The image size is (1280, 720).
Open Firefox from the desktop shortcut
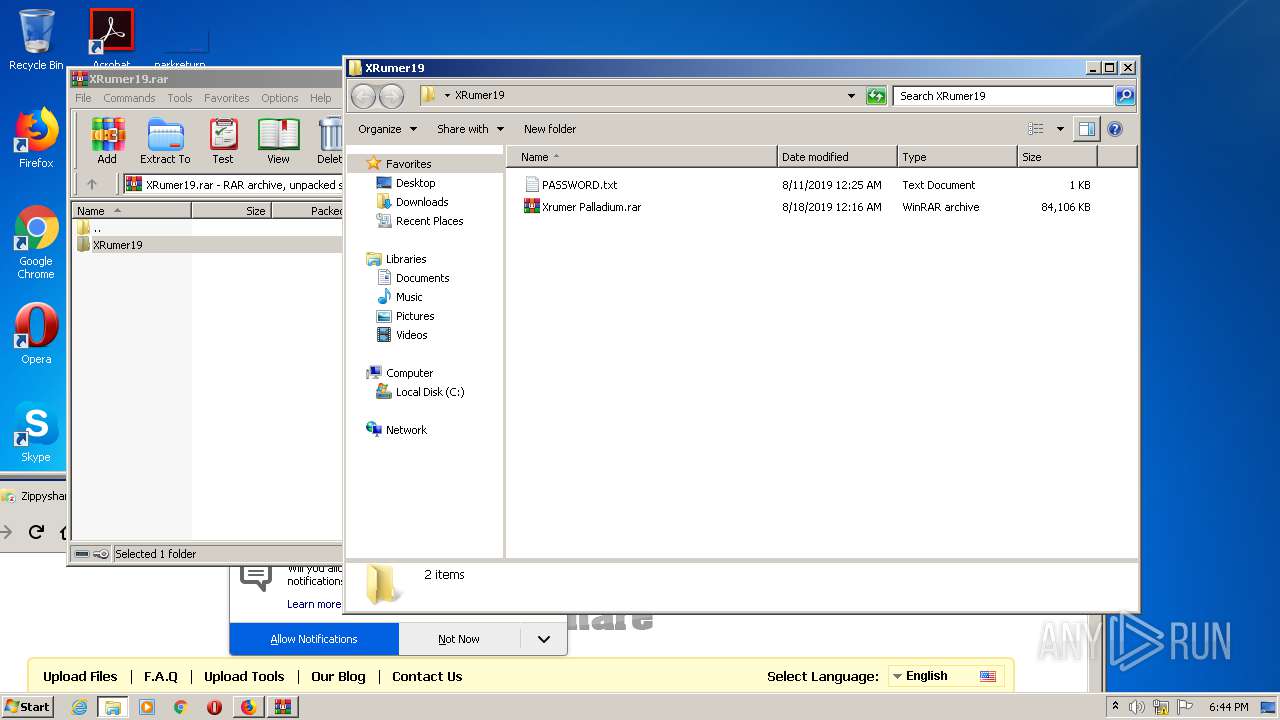(36, 138)
